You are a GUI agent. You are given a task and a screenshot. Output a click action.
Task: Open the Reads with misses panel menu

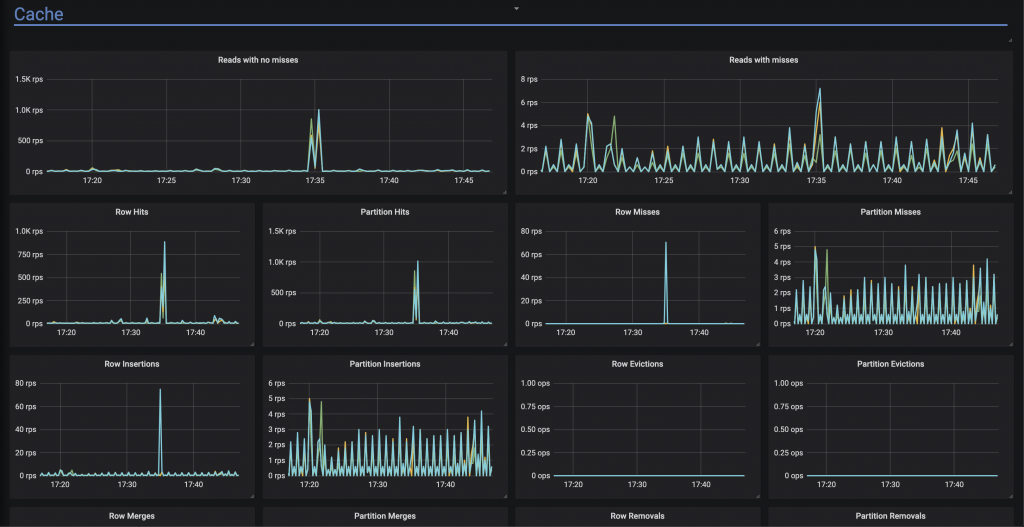(763, 60)
